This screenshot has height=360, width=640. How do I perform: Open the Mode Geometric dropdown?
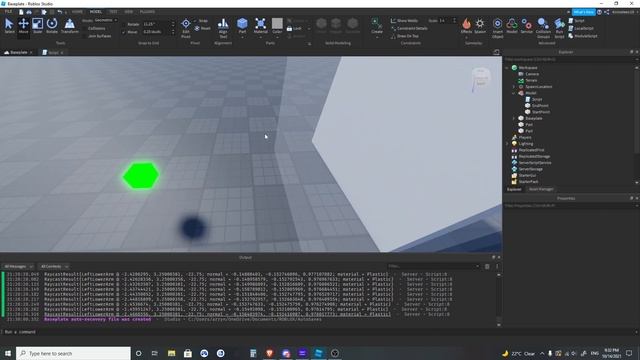click(106, 20)
